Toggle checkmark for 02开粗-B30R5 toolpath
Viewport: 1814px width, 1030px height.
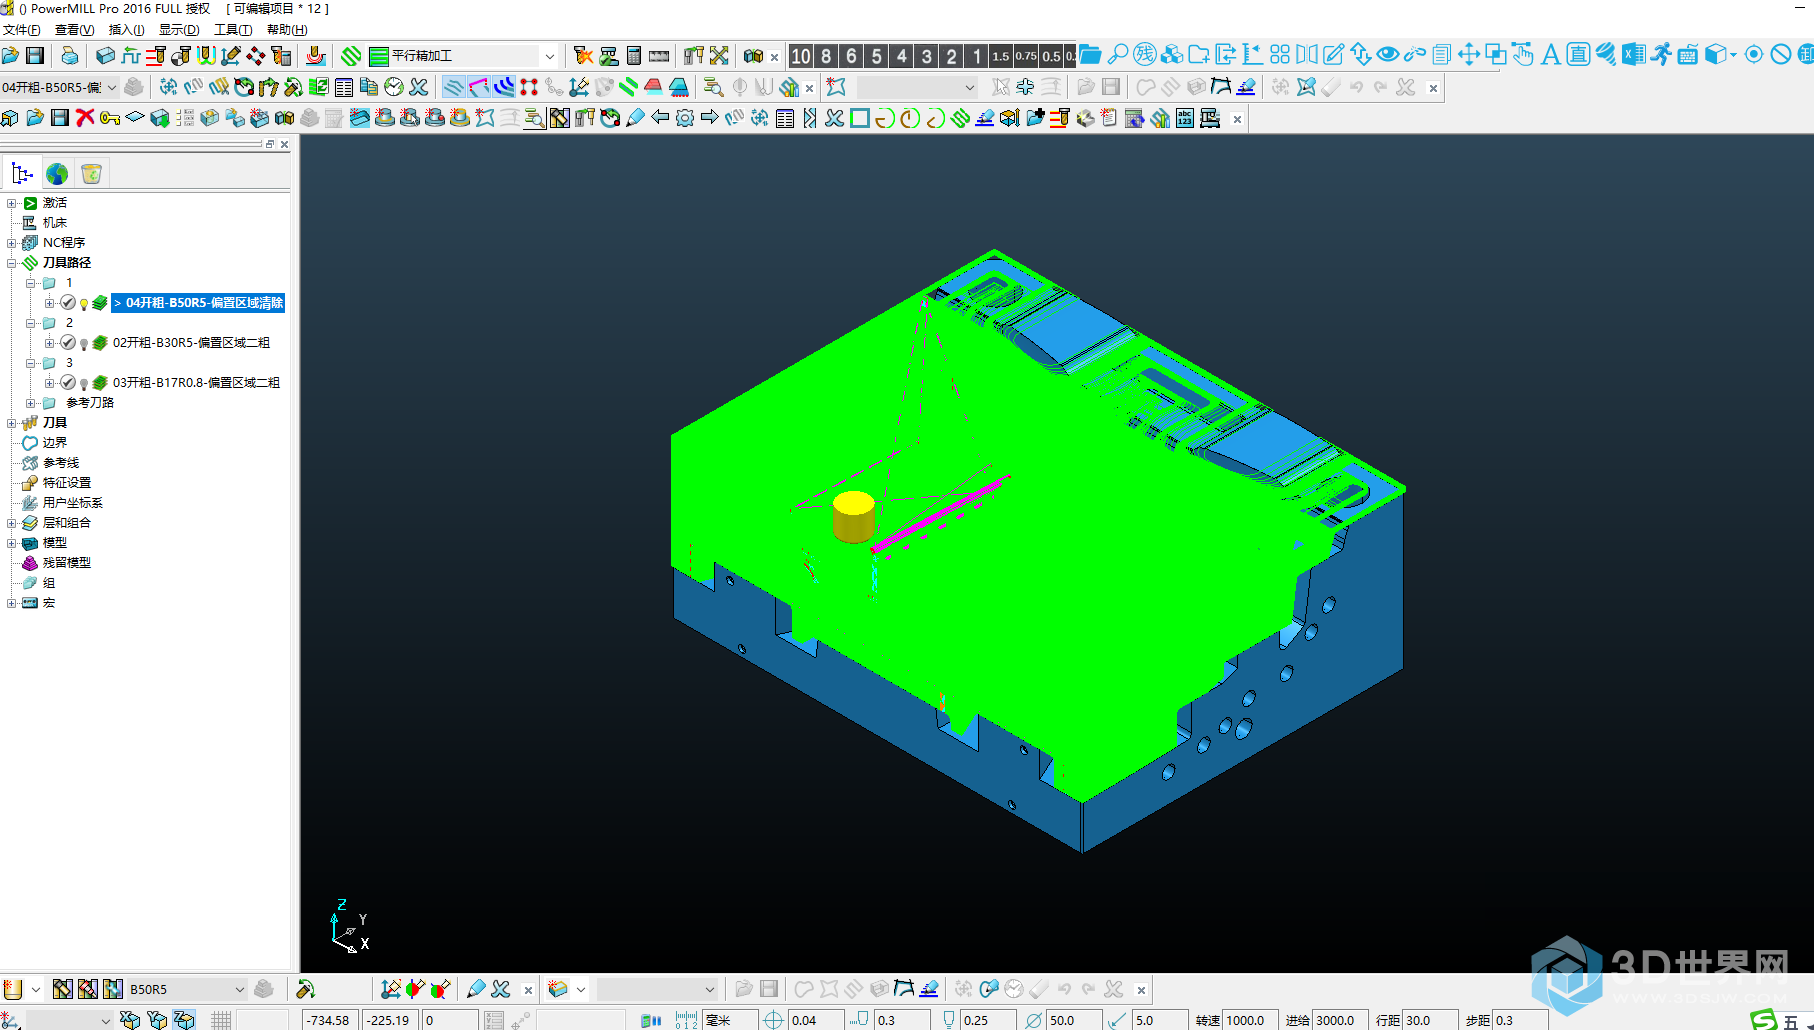[68, 343]
